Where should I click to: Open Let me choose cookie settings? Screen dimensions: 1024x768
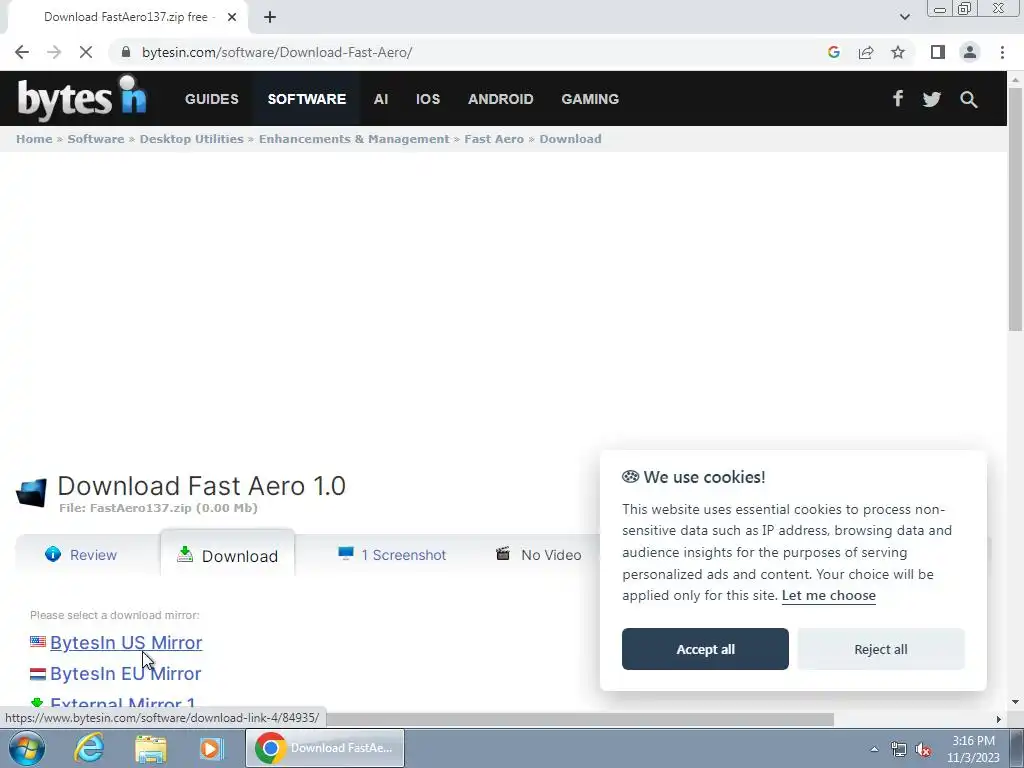click(829, 596)
